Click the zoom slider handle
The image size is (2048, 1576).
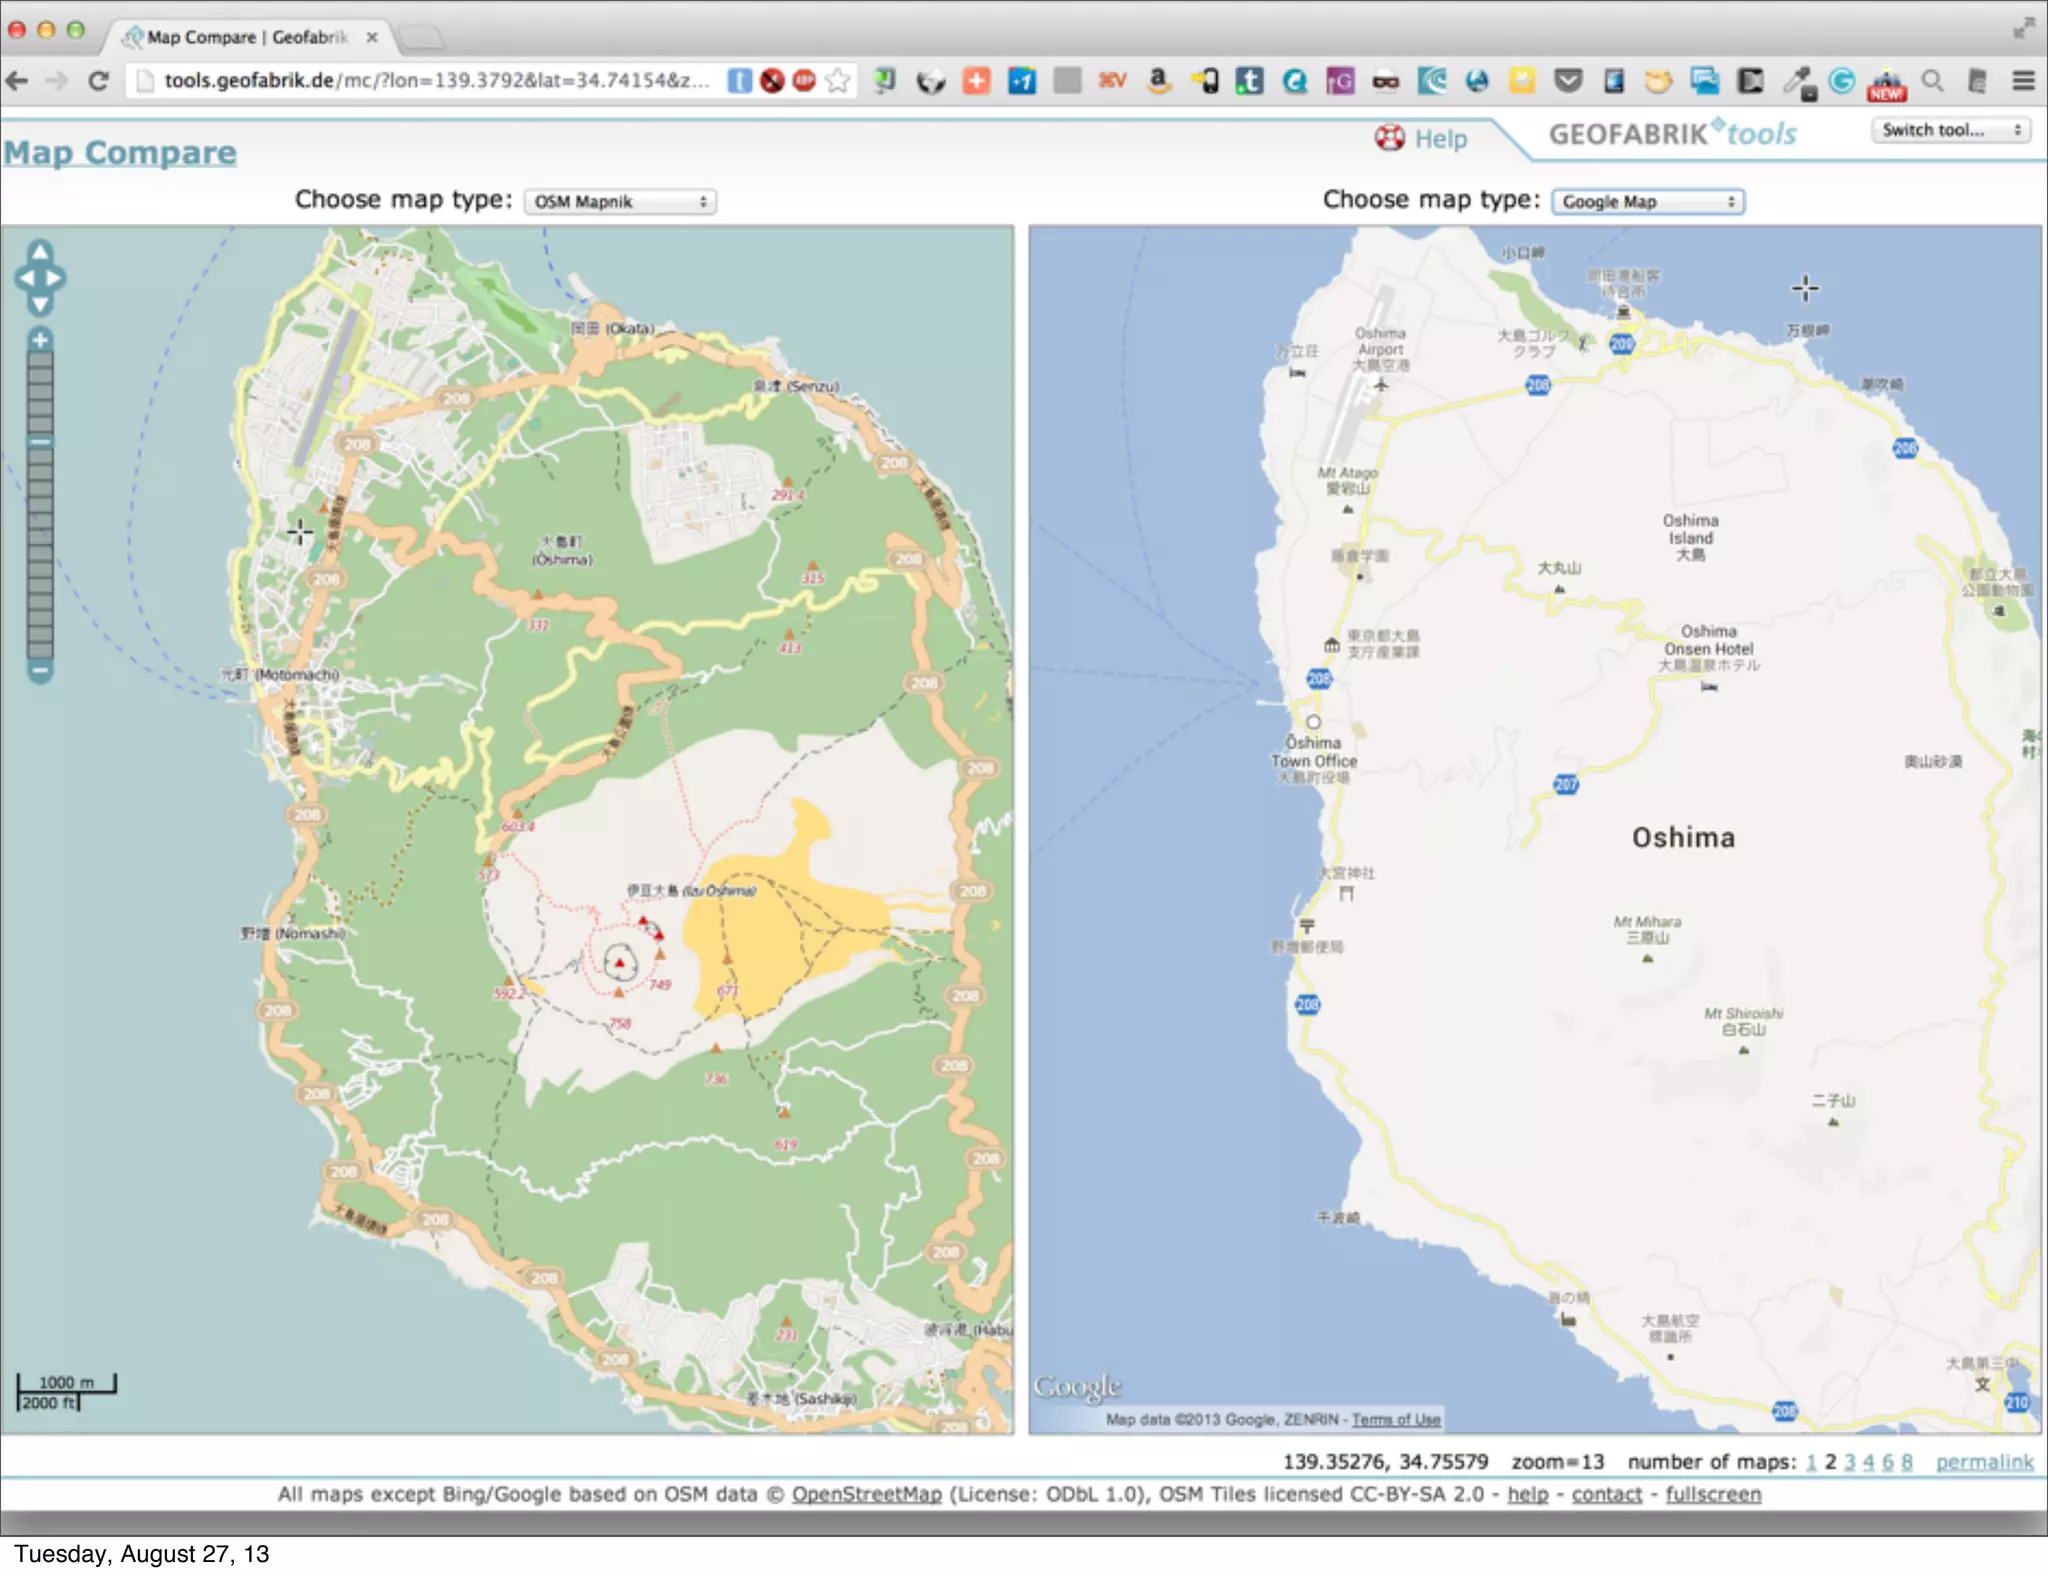pyautogui.click(x=40, y=442)
